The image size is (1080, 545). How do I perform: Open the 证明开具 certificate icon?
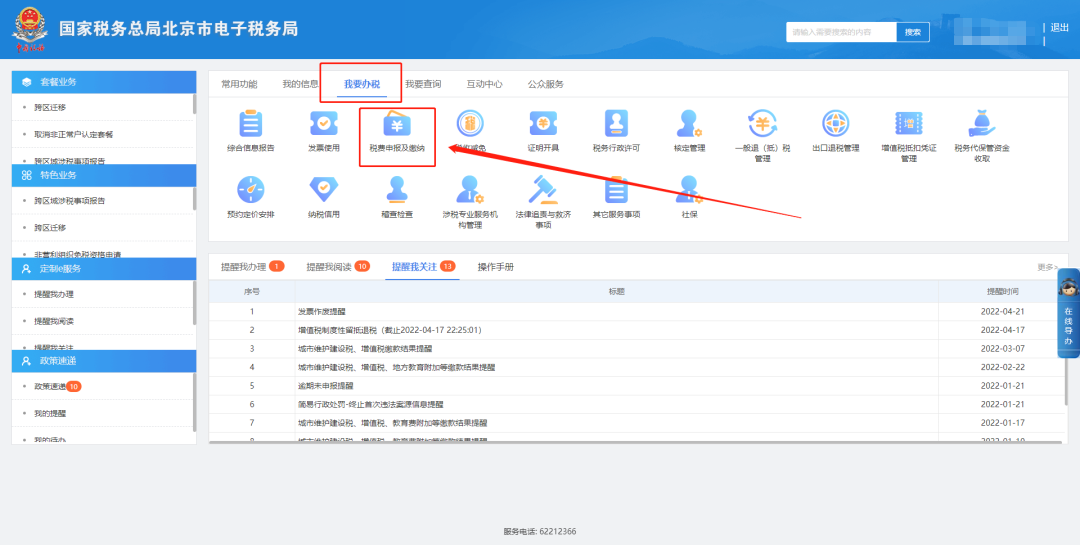[543, 124]
